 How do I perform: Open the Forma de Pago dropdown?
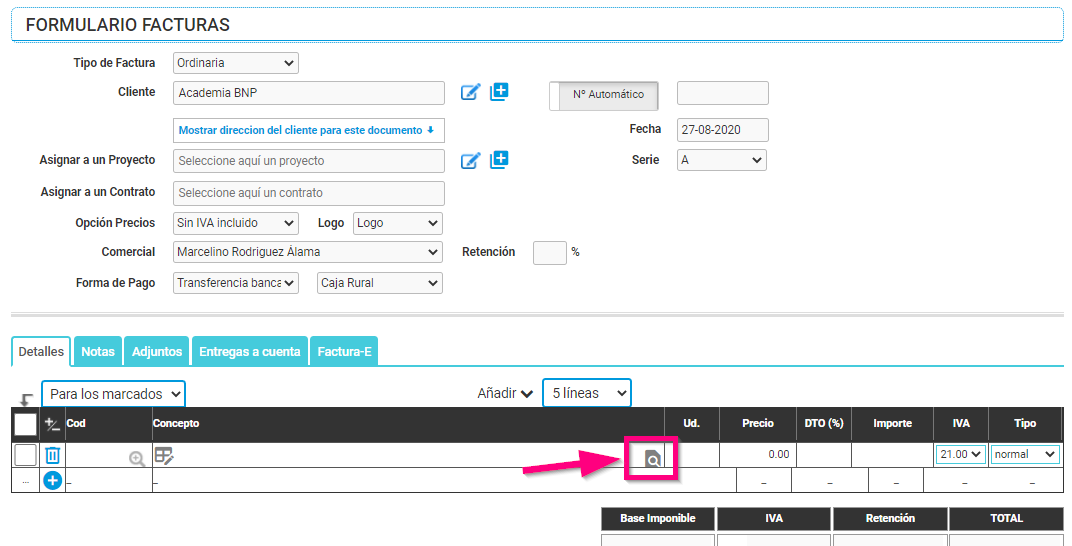[236, 283]
